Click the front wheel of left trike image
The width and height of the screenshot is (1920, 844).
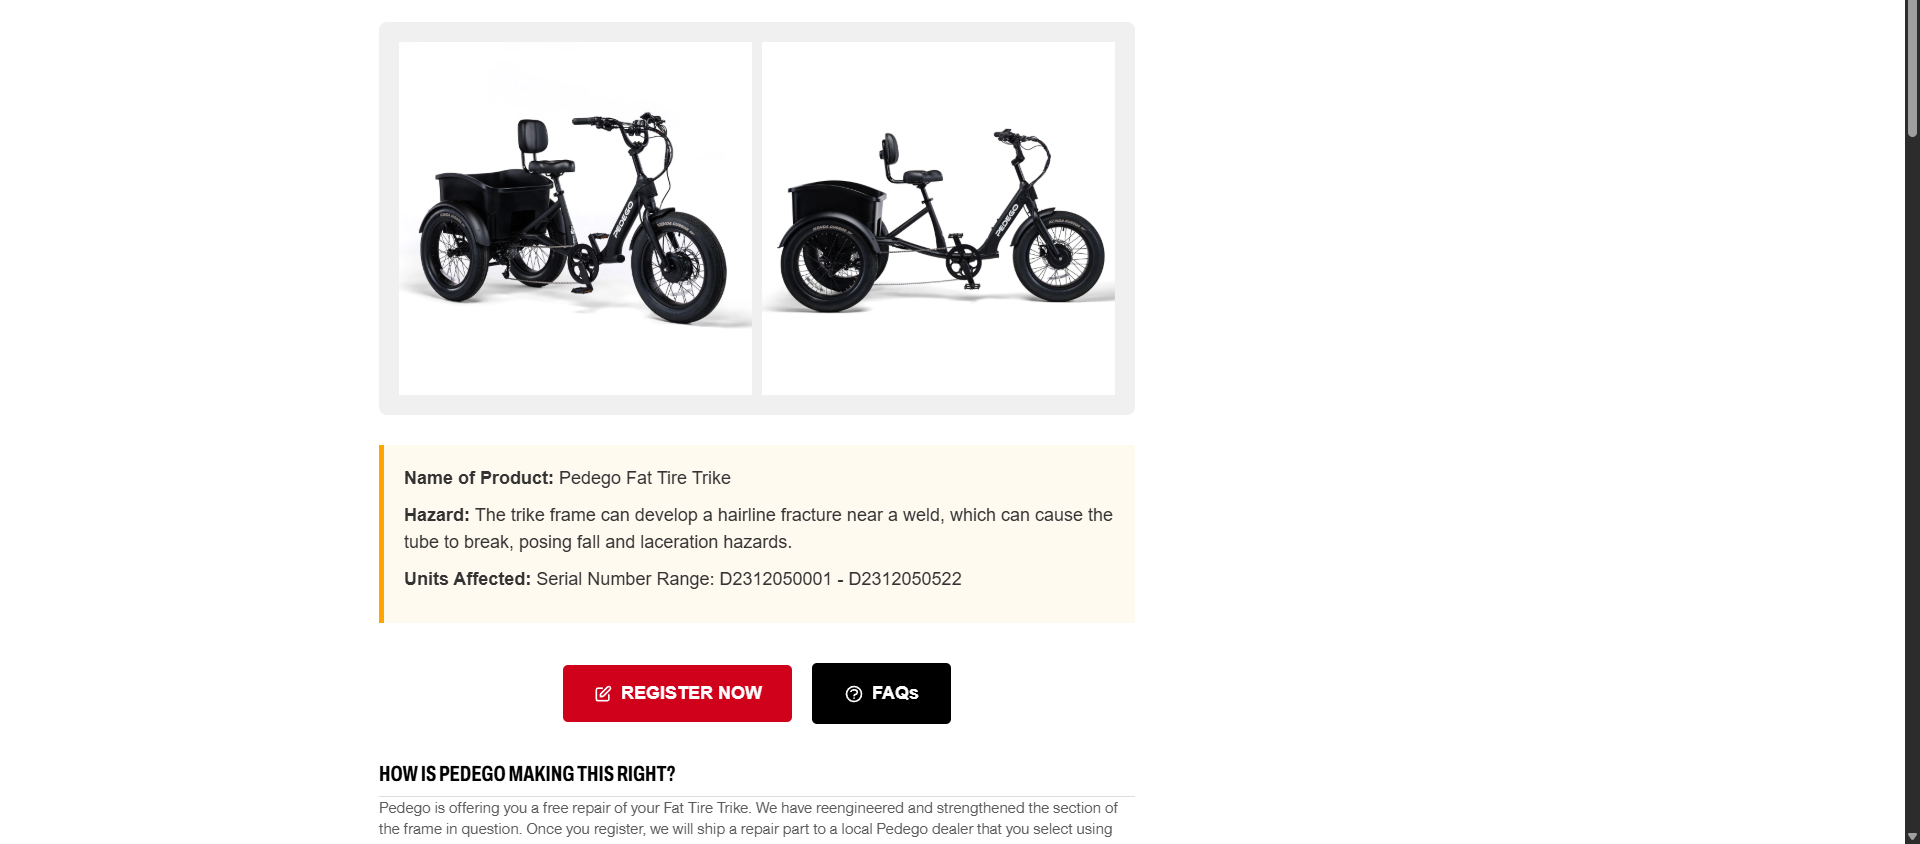click(679, 267)
